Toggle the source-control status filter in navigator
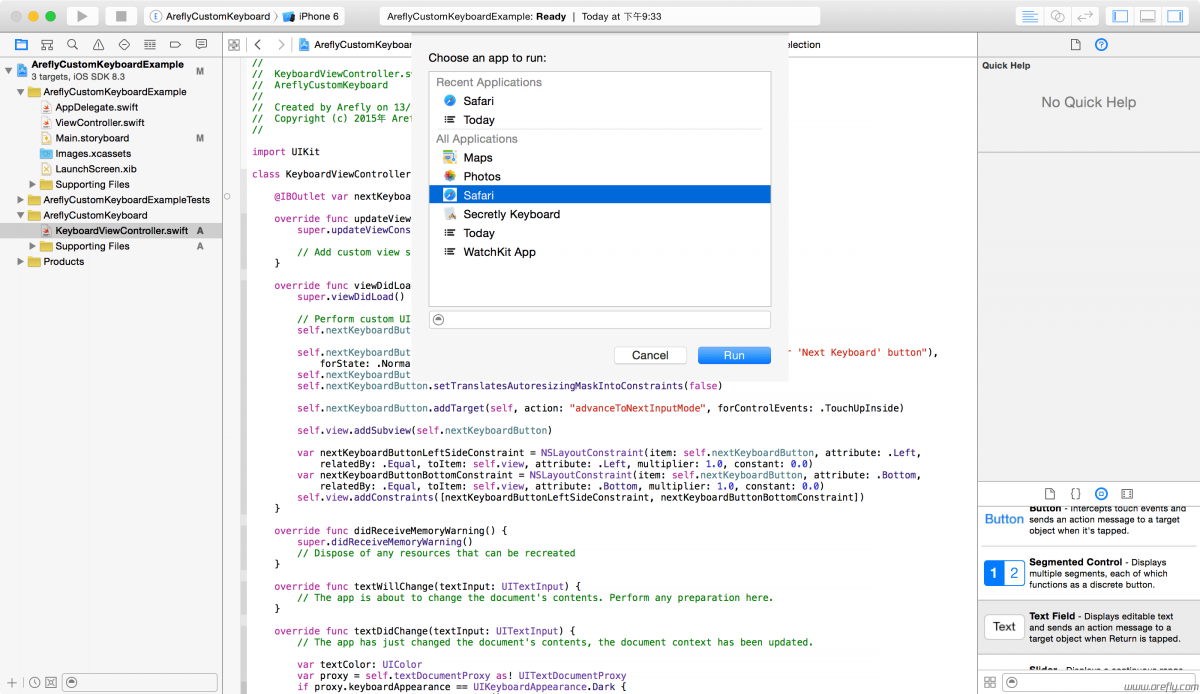 tap(51, 682)
